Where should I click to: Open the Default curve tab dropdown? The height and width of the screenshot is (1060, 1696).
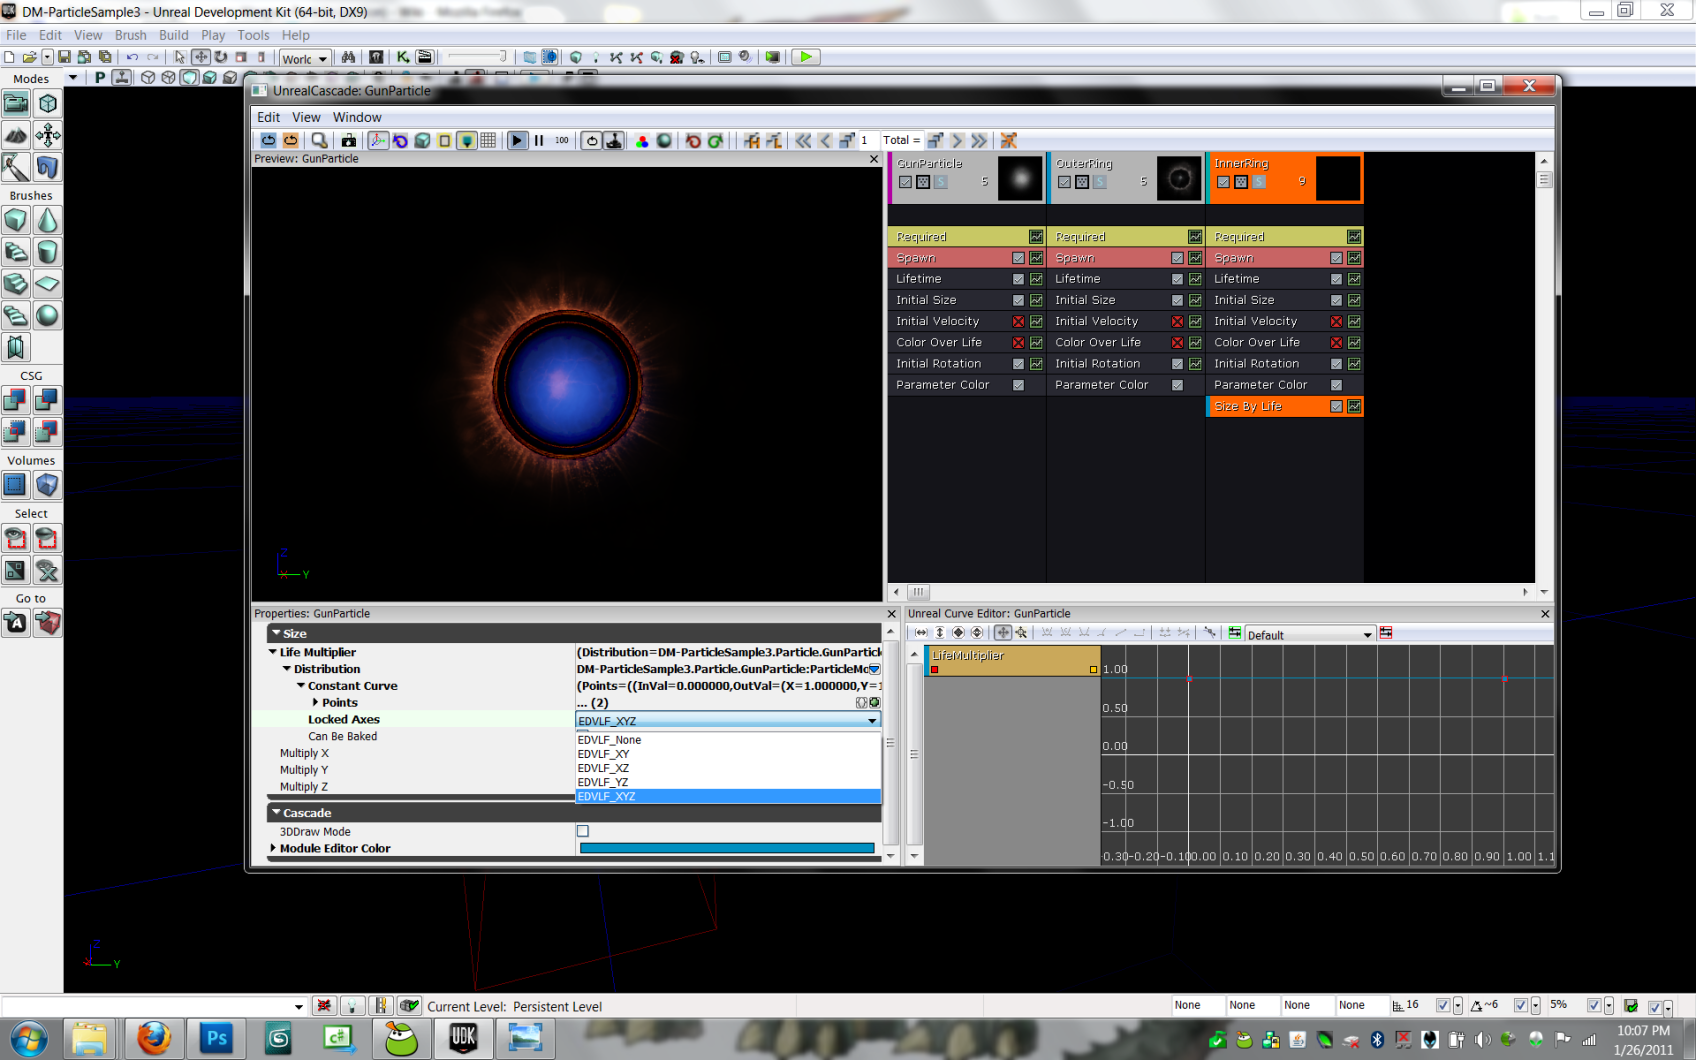coord(1368,635)
